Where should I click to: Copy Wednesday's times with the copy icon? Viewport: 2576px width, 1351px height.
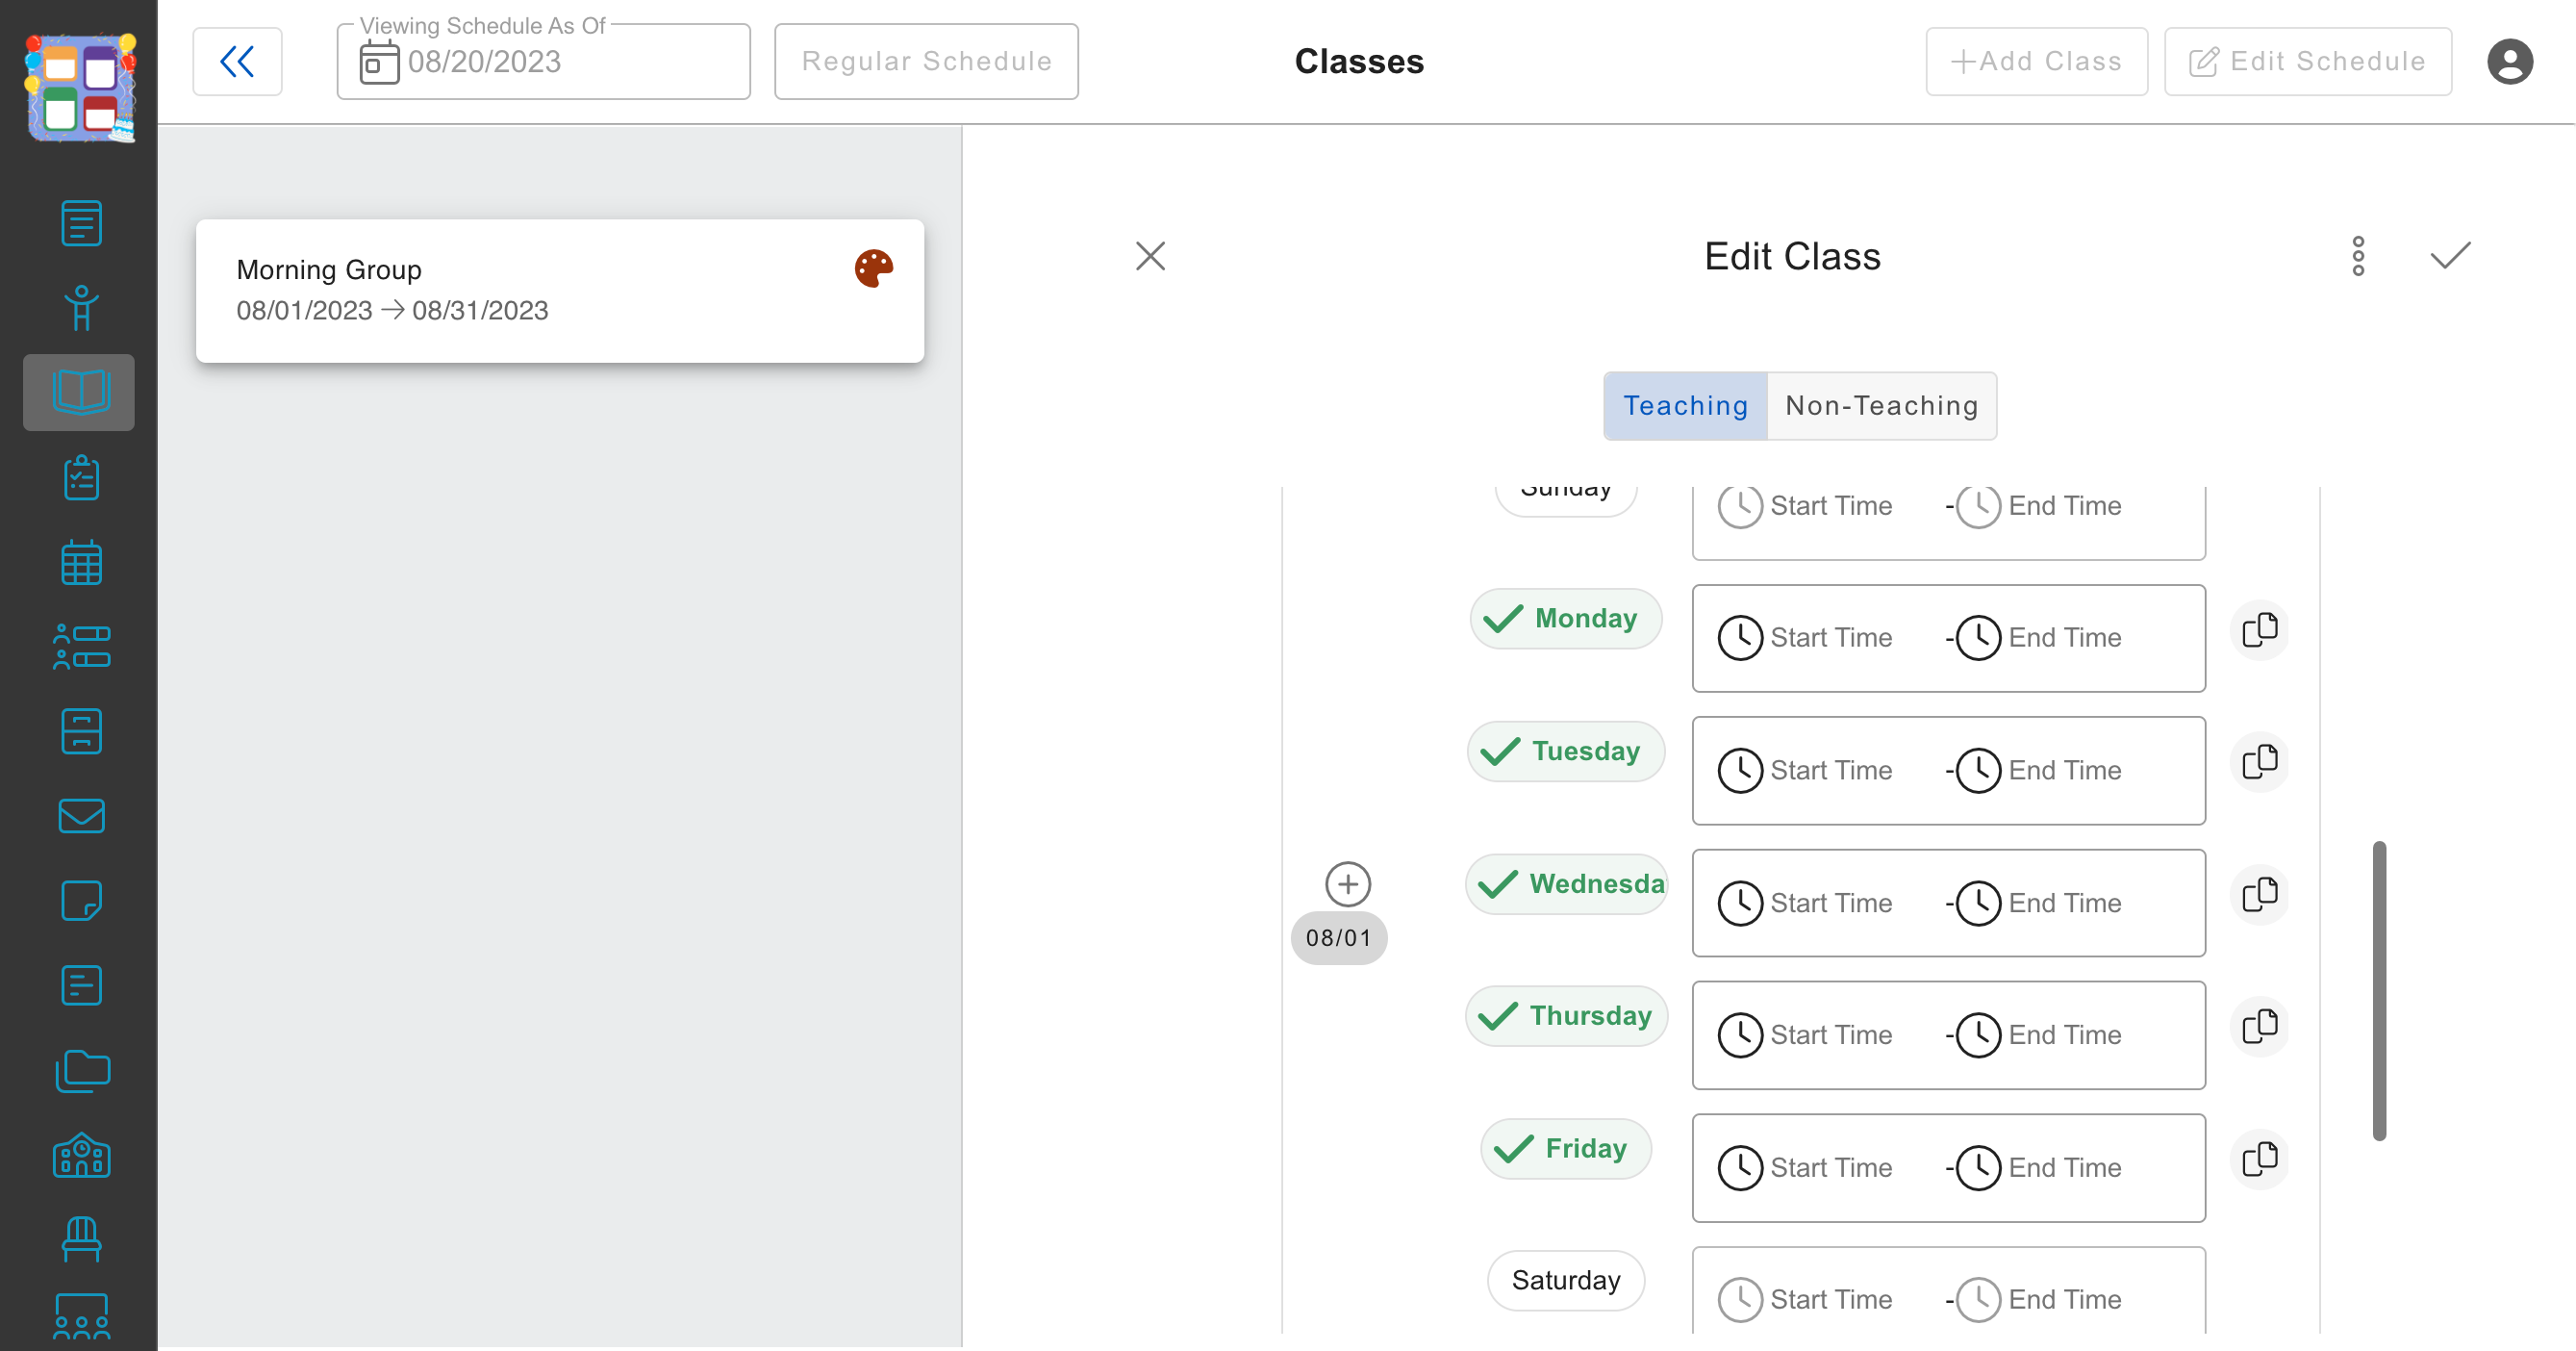pyautogui.click(x=2260, y=895)
